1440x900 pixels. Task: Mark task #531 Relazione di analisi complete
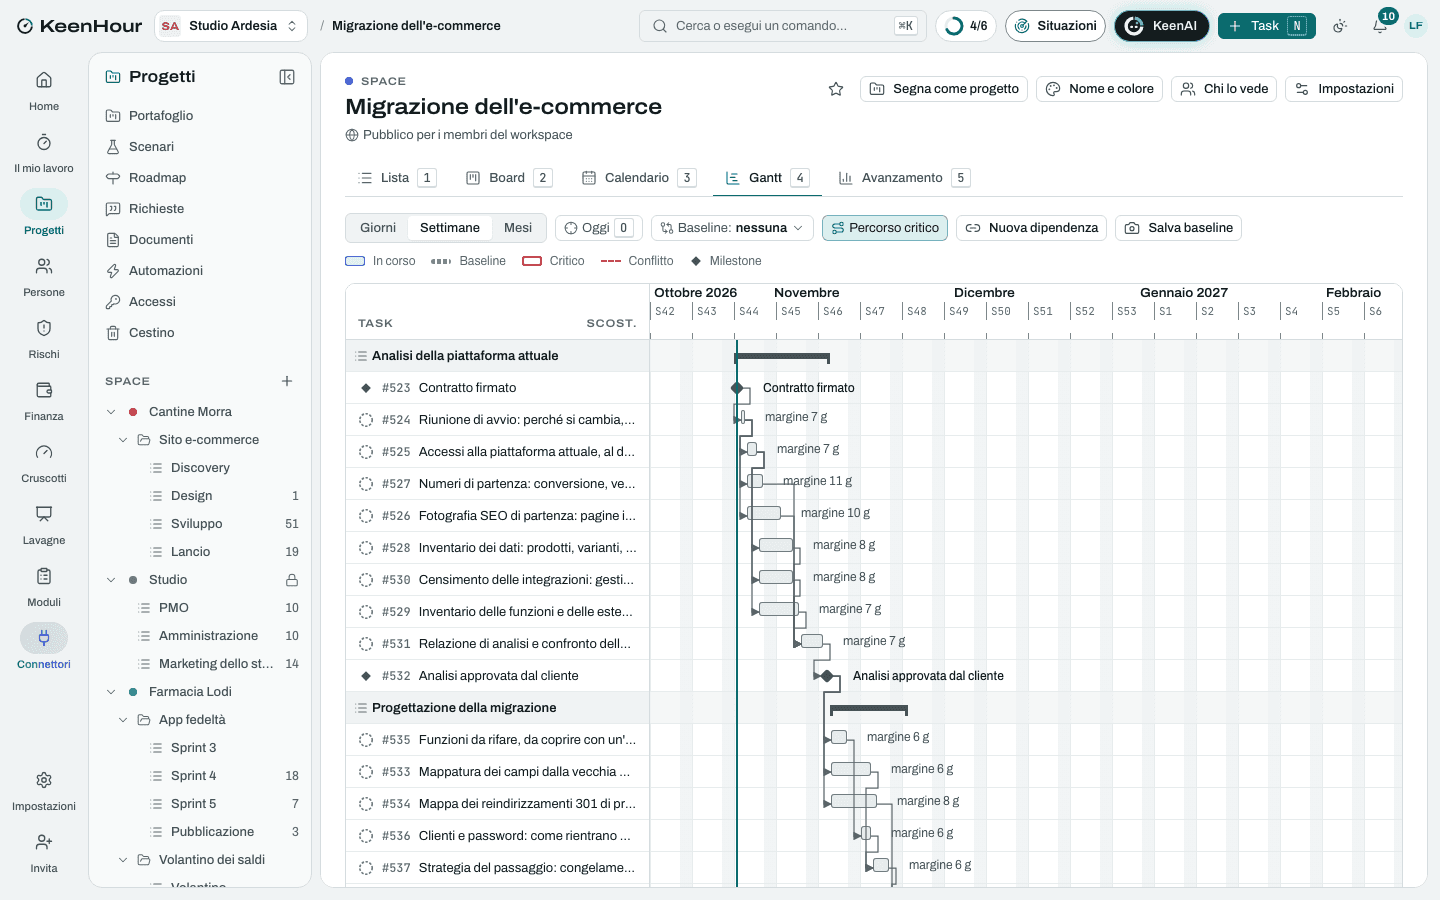pyautogui.click(x=366, y=644)
